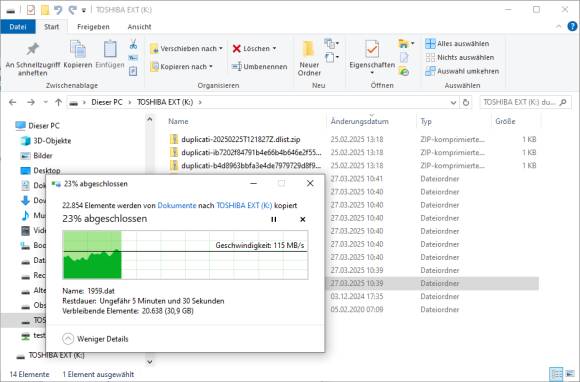Open the Löschen dropdown arrow

point(274,48)
